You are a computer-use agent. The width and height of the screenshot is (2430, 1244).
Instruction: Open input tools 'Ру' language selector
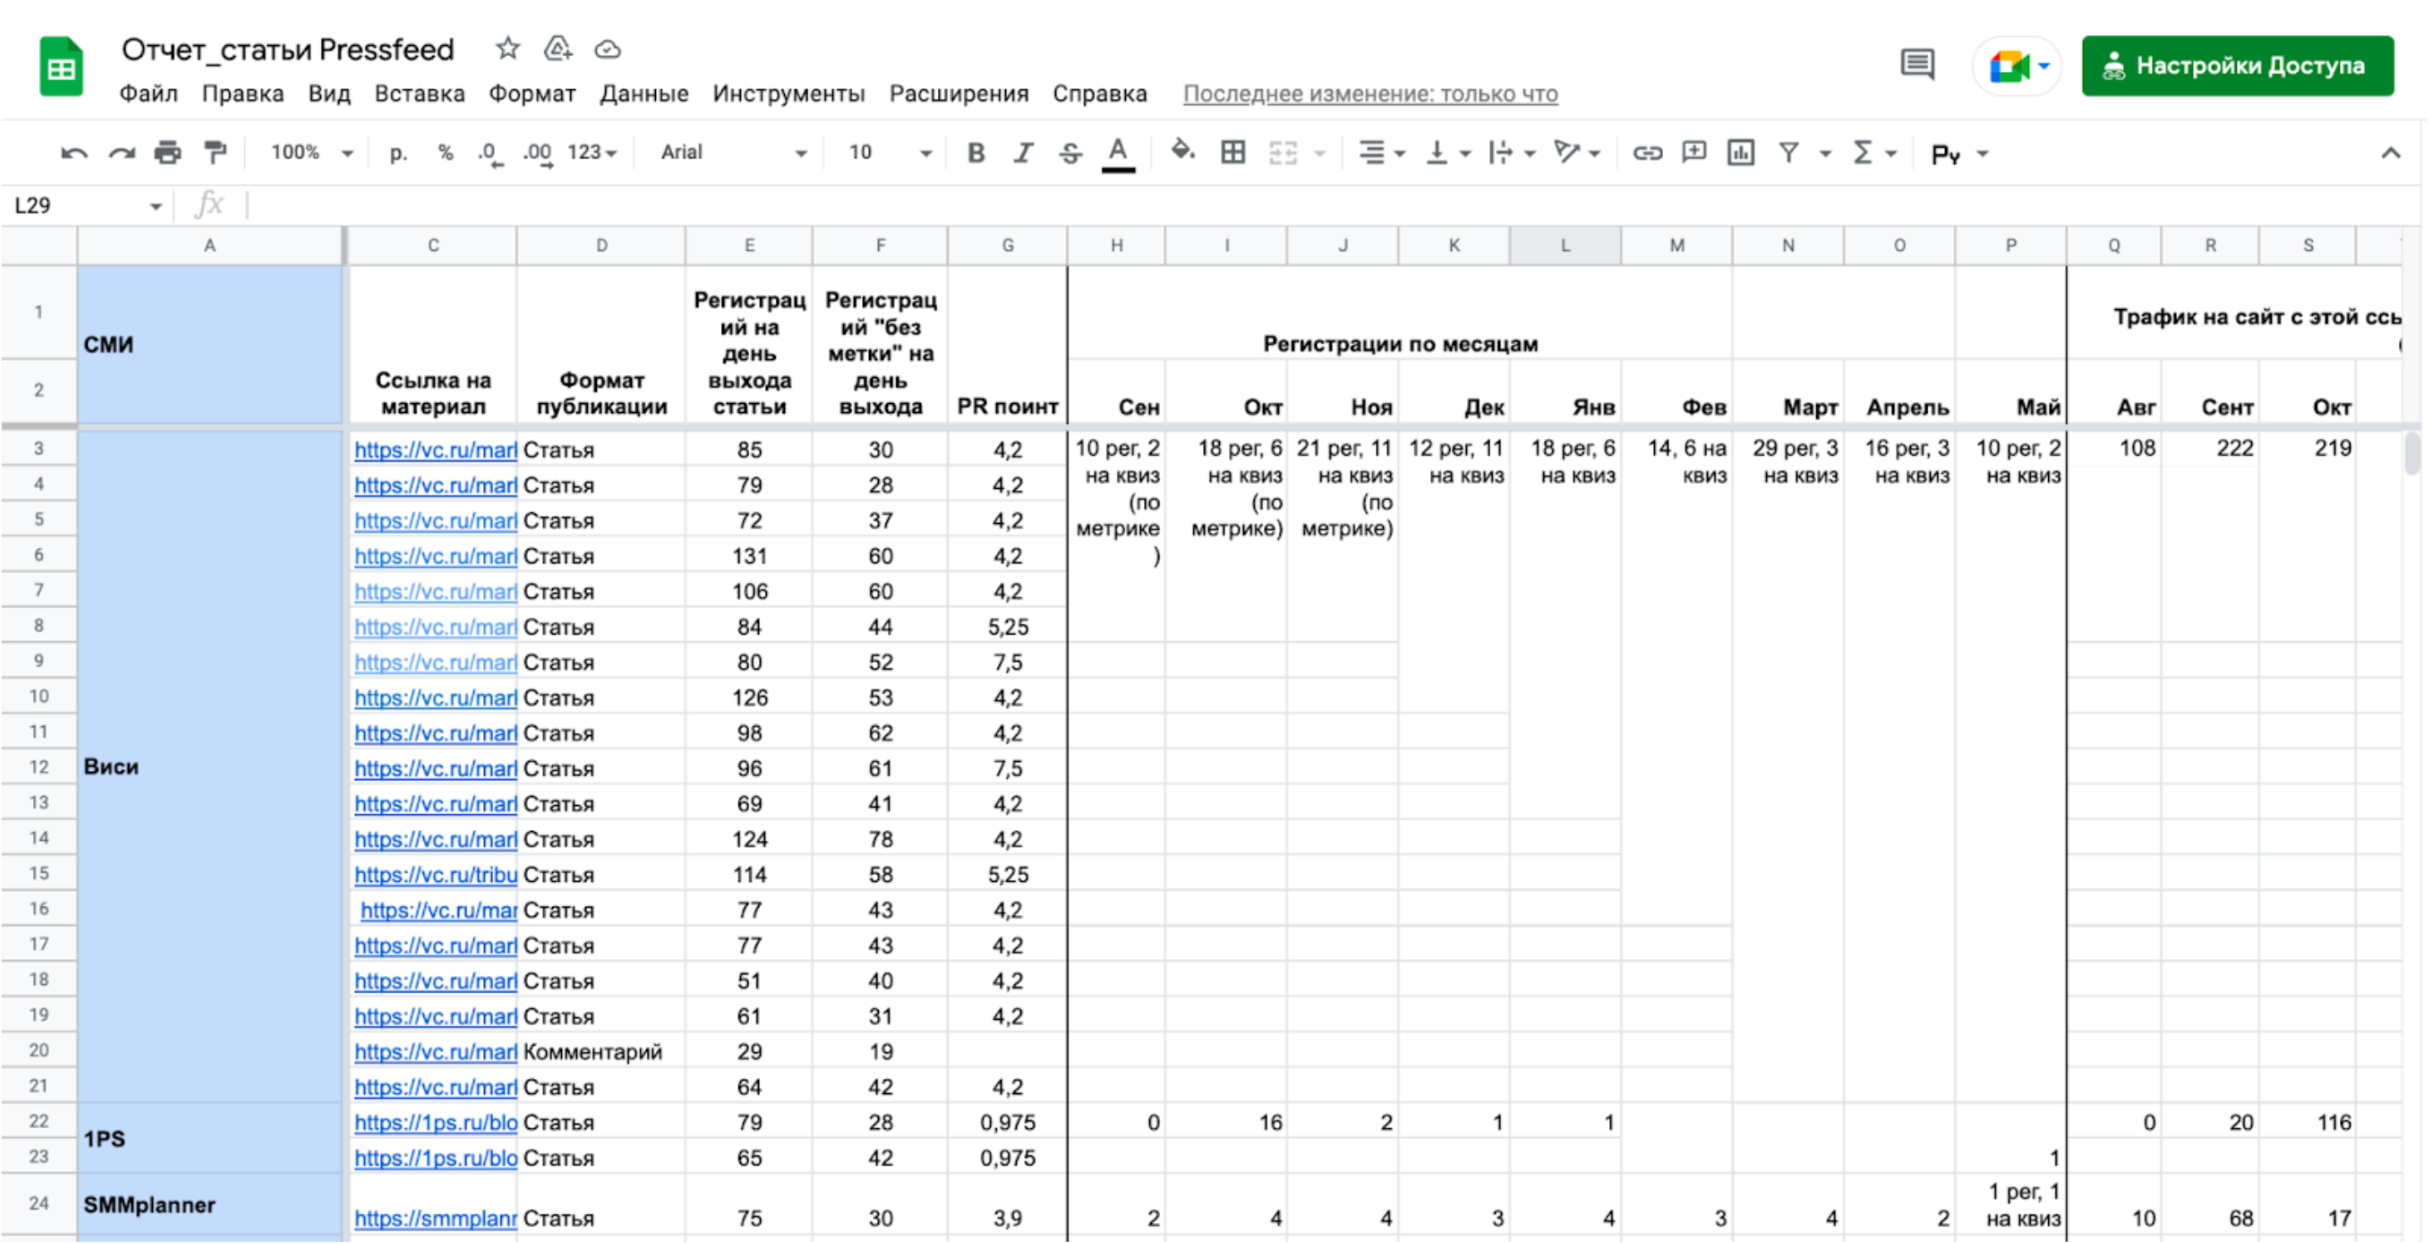point(1959,154)
